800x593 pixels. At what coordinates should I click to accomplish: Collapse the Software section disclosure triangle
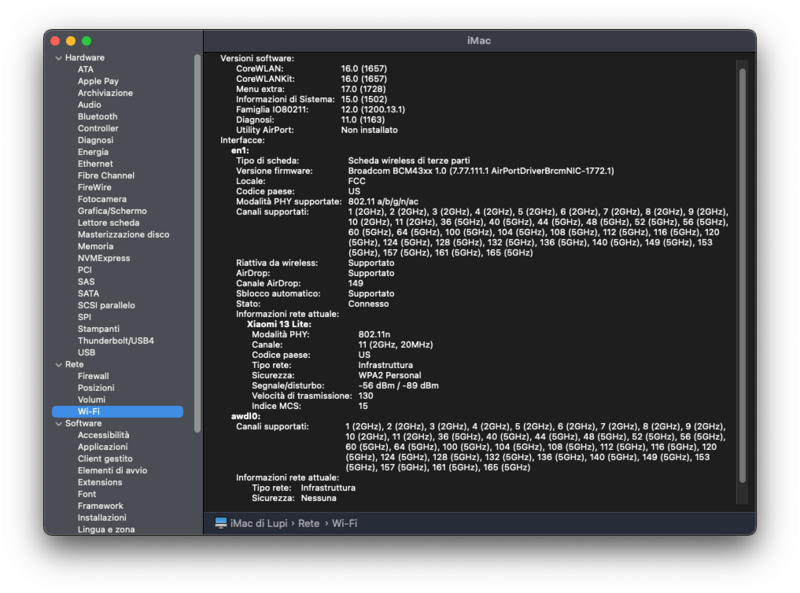tap(58, 423)
